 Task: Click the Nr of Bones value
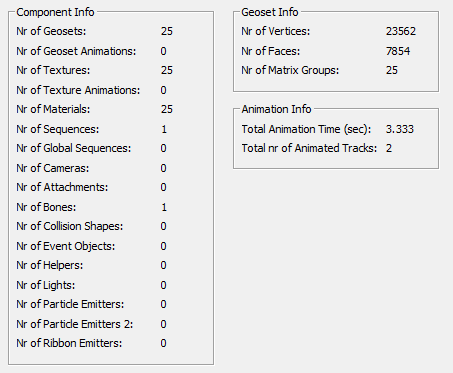[x=164, y=207]
